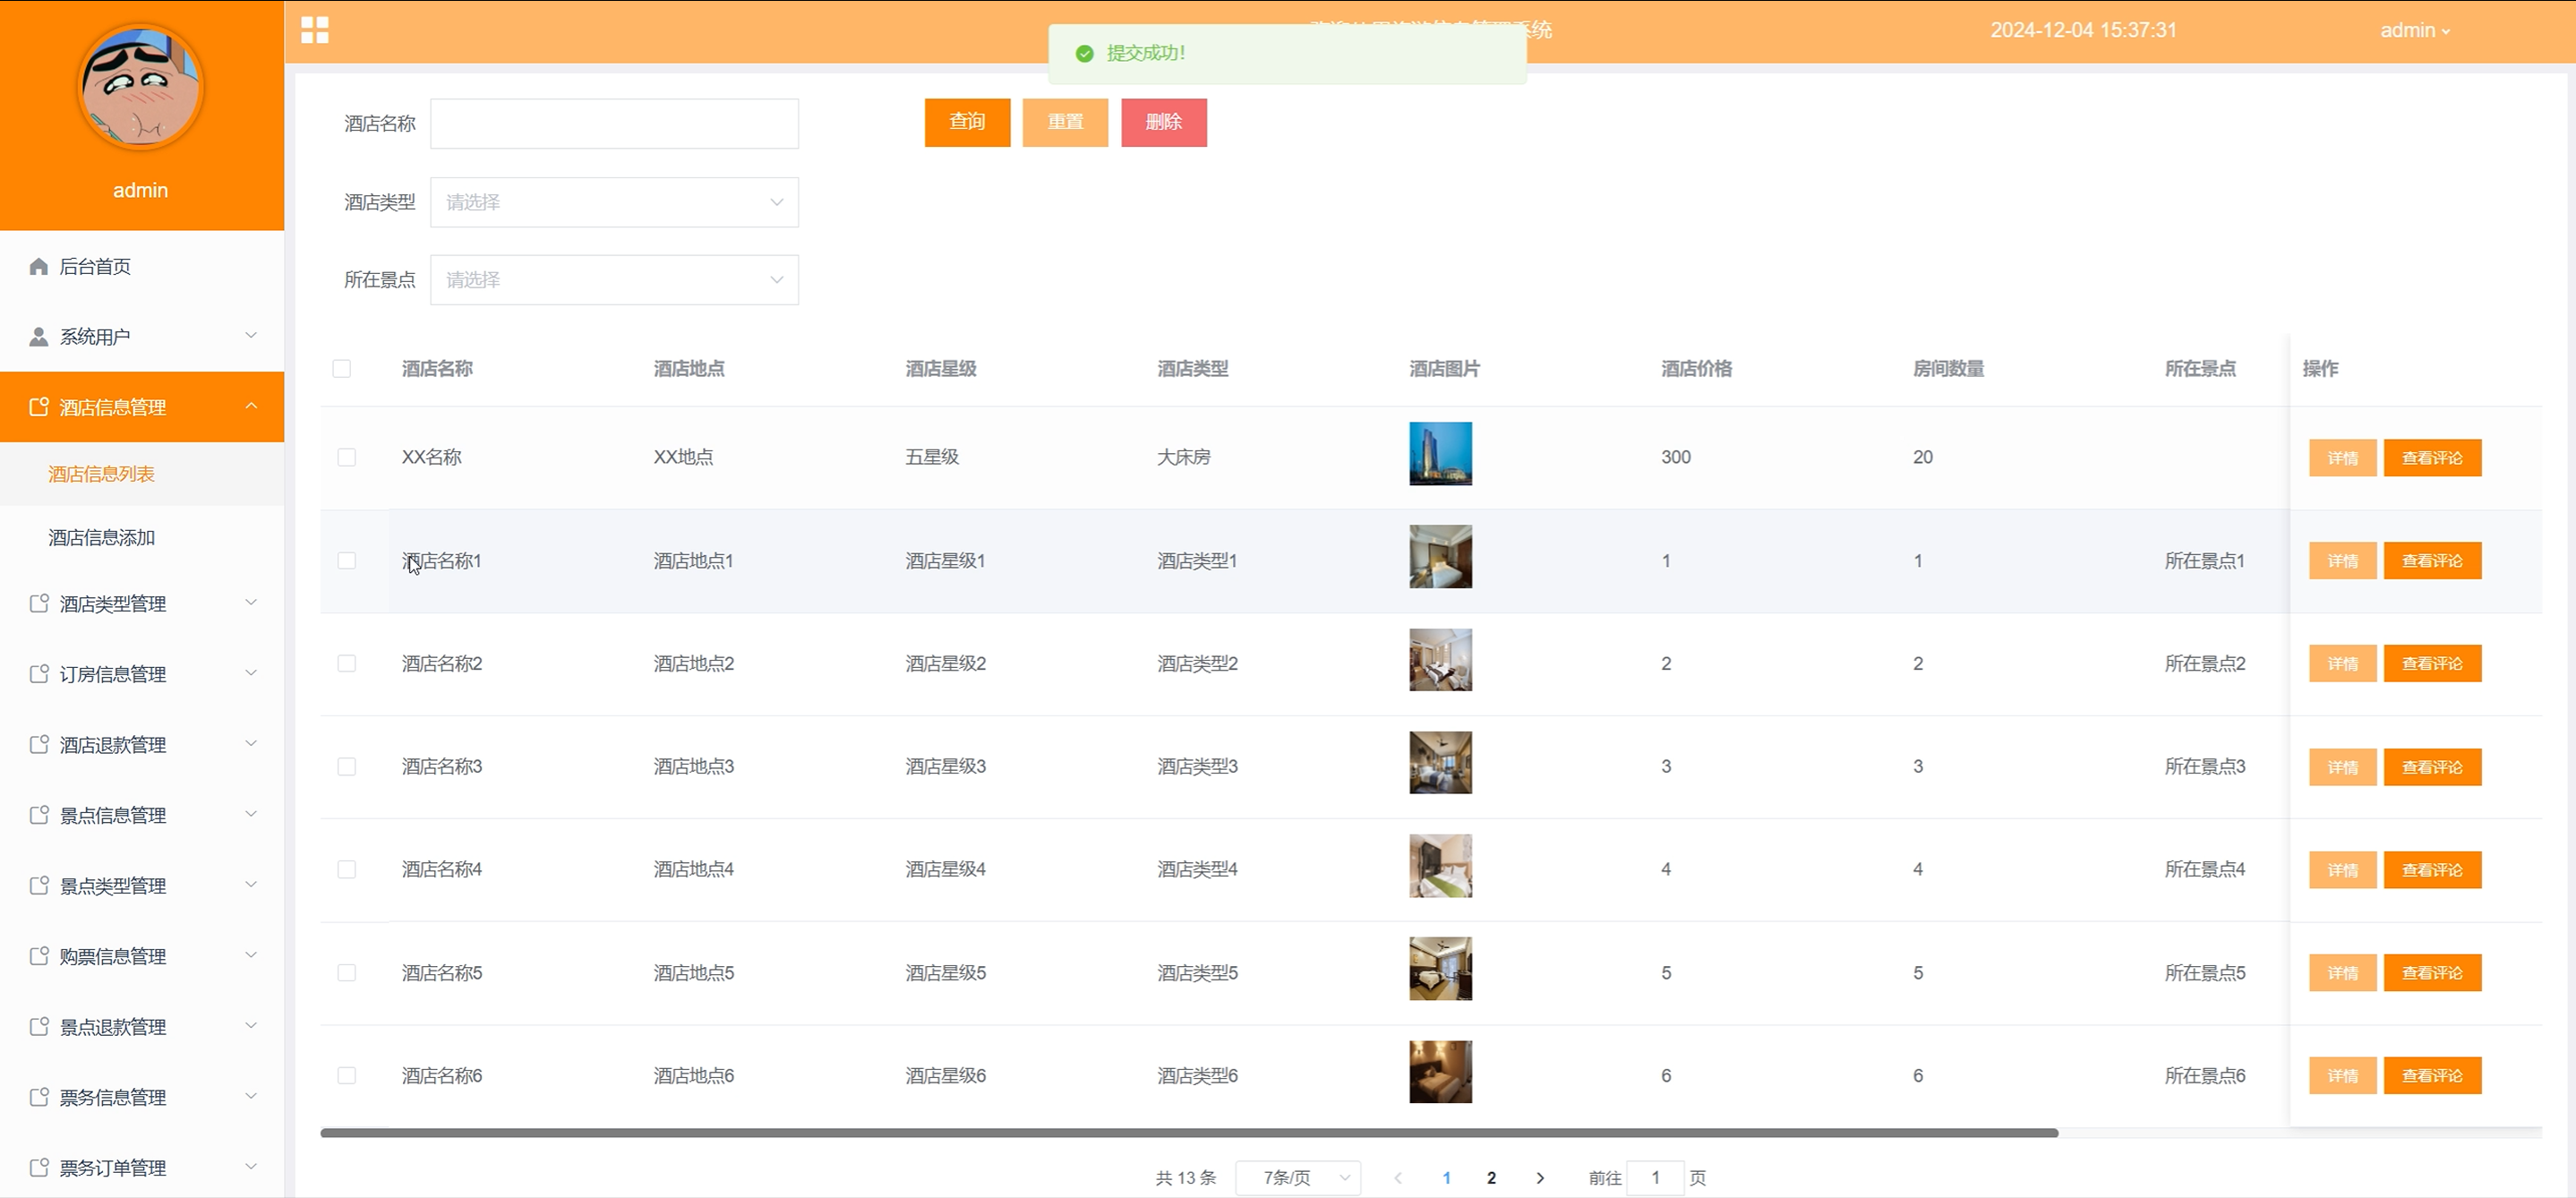Click the horizontal table scrollbar
The width and height of the screenshot is (2576, 1198).
[x=1188, y=1133]
